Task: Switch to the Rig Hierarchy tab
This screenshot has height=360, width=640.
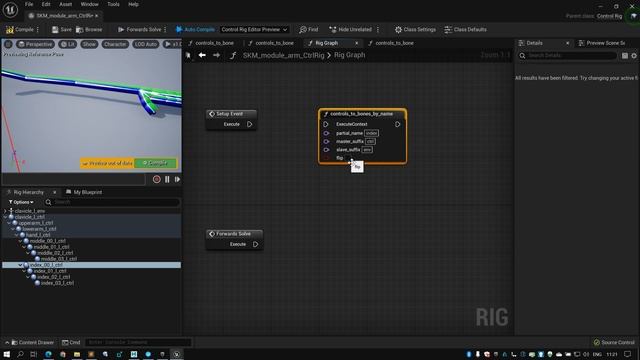Action: pos(28,192)
